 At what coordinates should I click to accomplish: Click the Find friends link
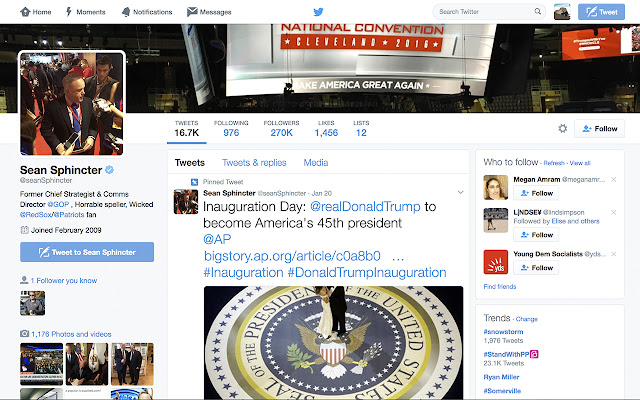500,286
